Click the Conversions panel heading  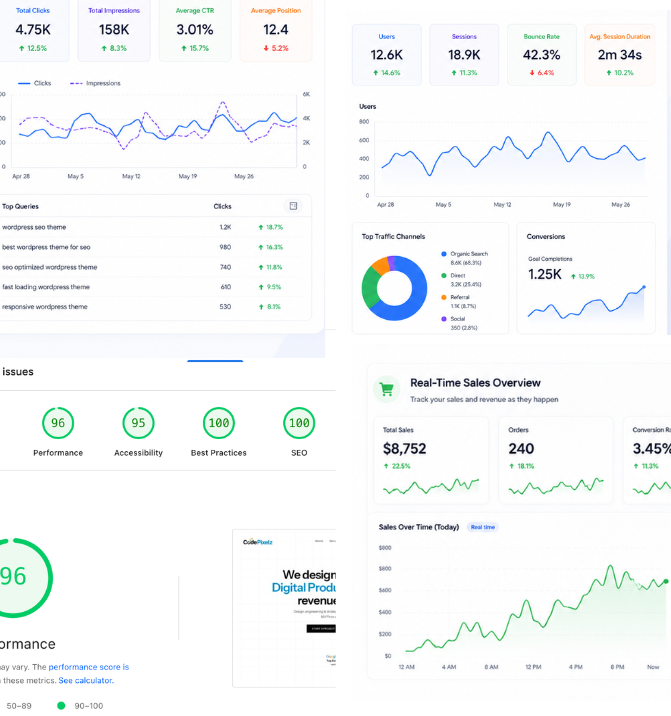[x=546, y=237]
